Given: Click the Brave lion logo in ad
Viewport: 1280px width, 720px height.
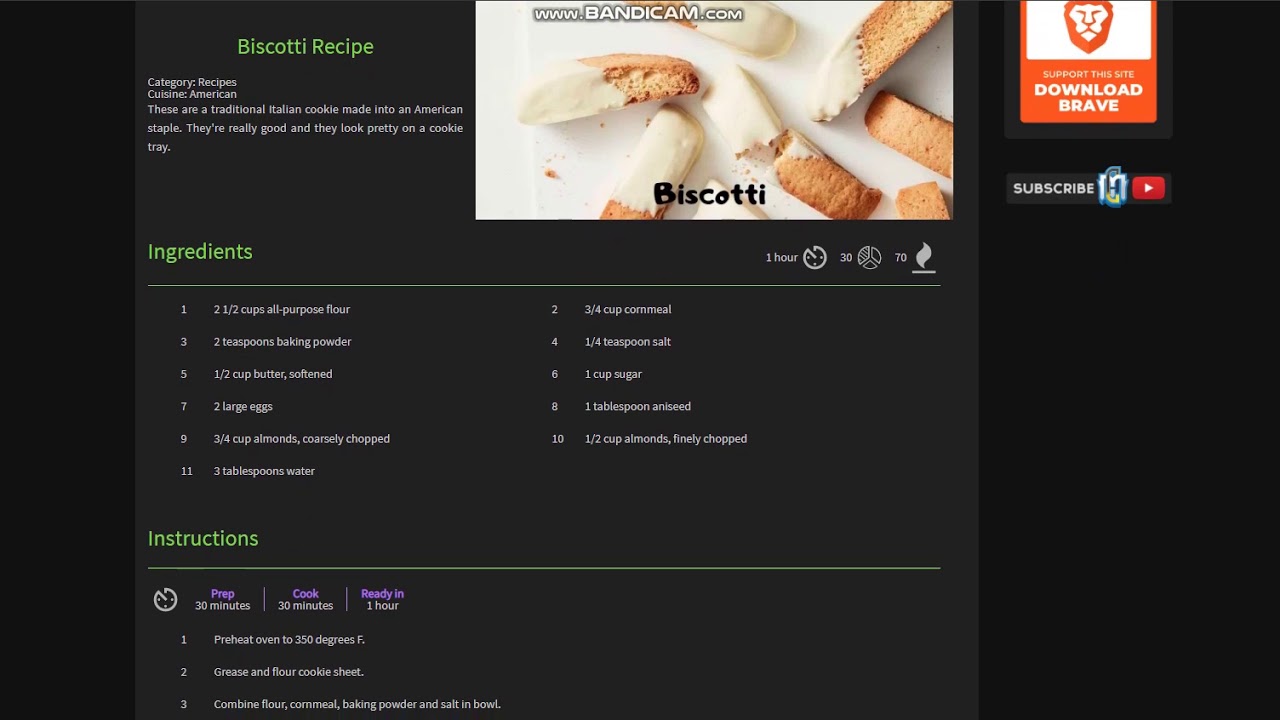Looking at the screenshot, I should (x=1088, y=27).
